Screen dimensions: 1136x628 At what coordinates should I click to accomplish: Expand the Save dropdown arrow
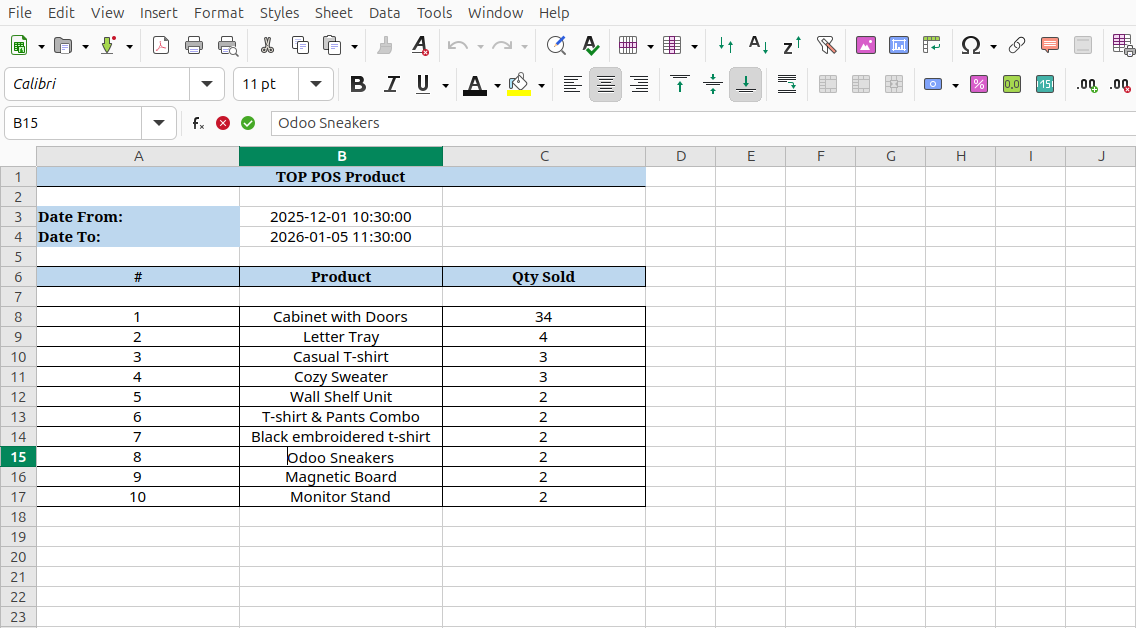pyautogui.click(x=130, y=46)
